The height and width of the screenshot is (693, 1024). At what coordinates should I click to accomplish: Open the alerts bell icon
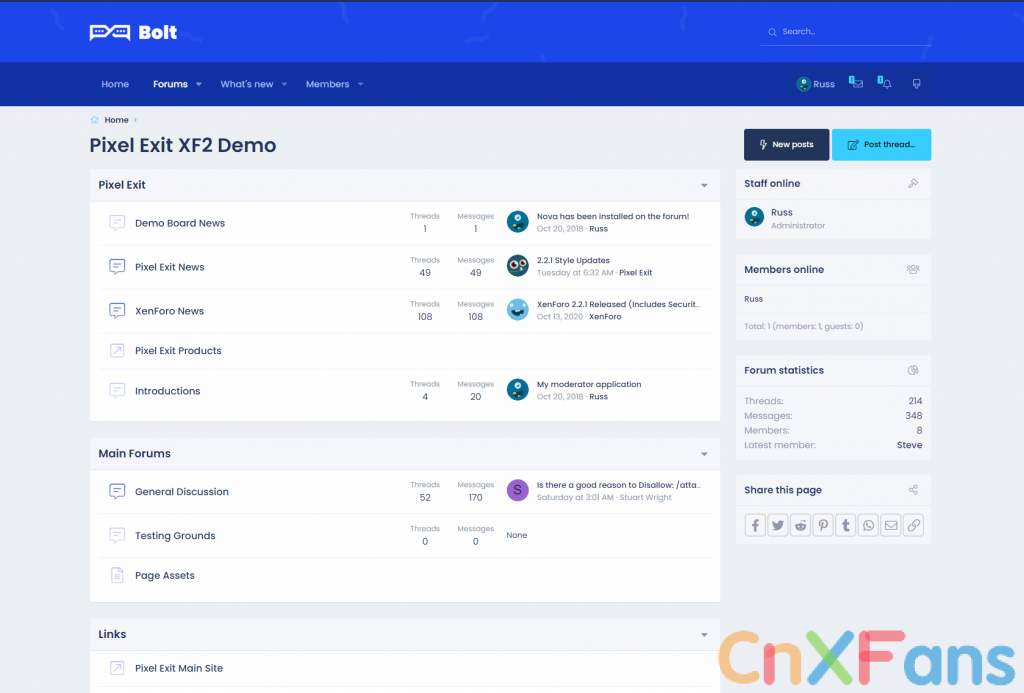[886, 84]
